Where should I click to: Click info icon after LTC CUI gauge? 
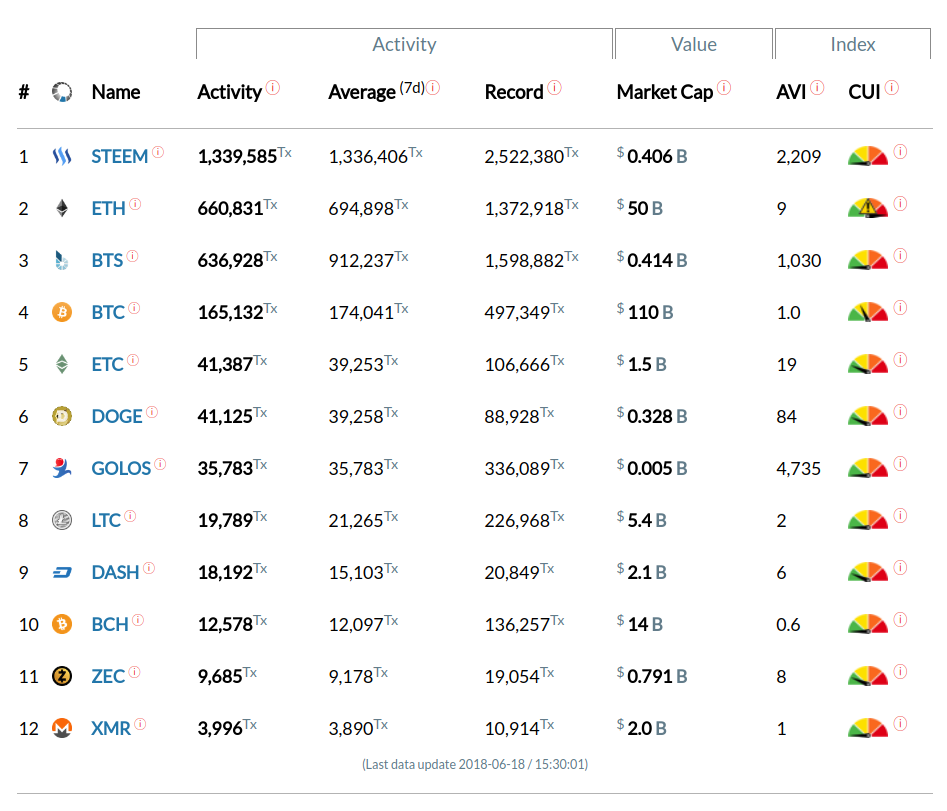[900, 516]
